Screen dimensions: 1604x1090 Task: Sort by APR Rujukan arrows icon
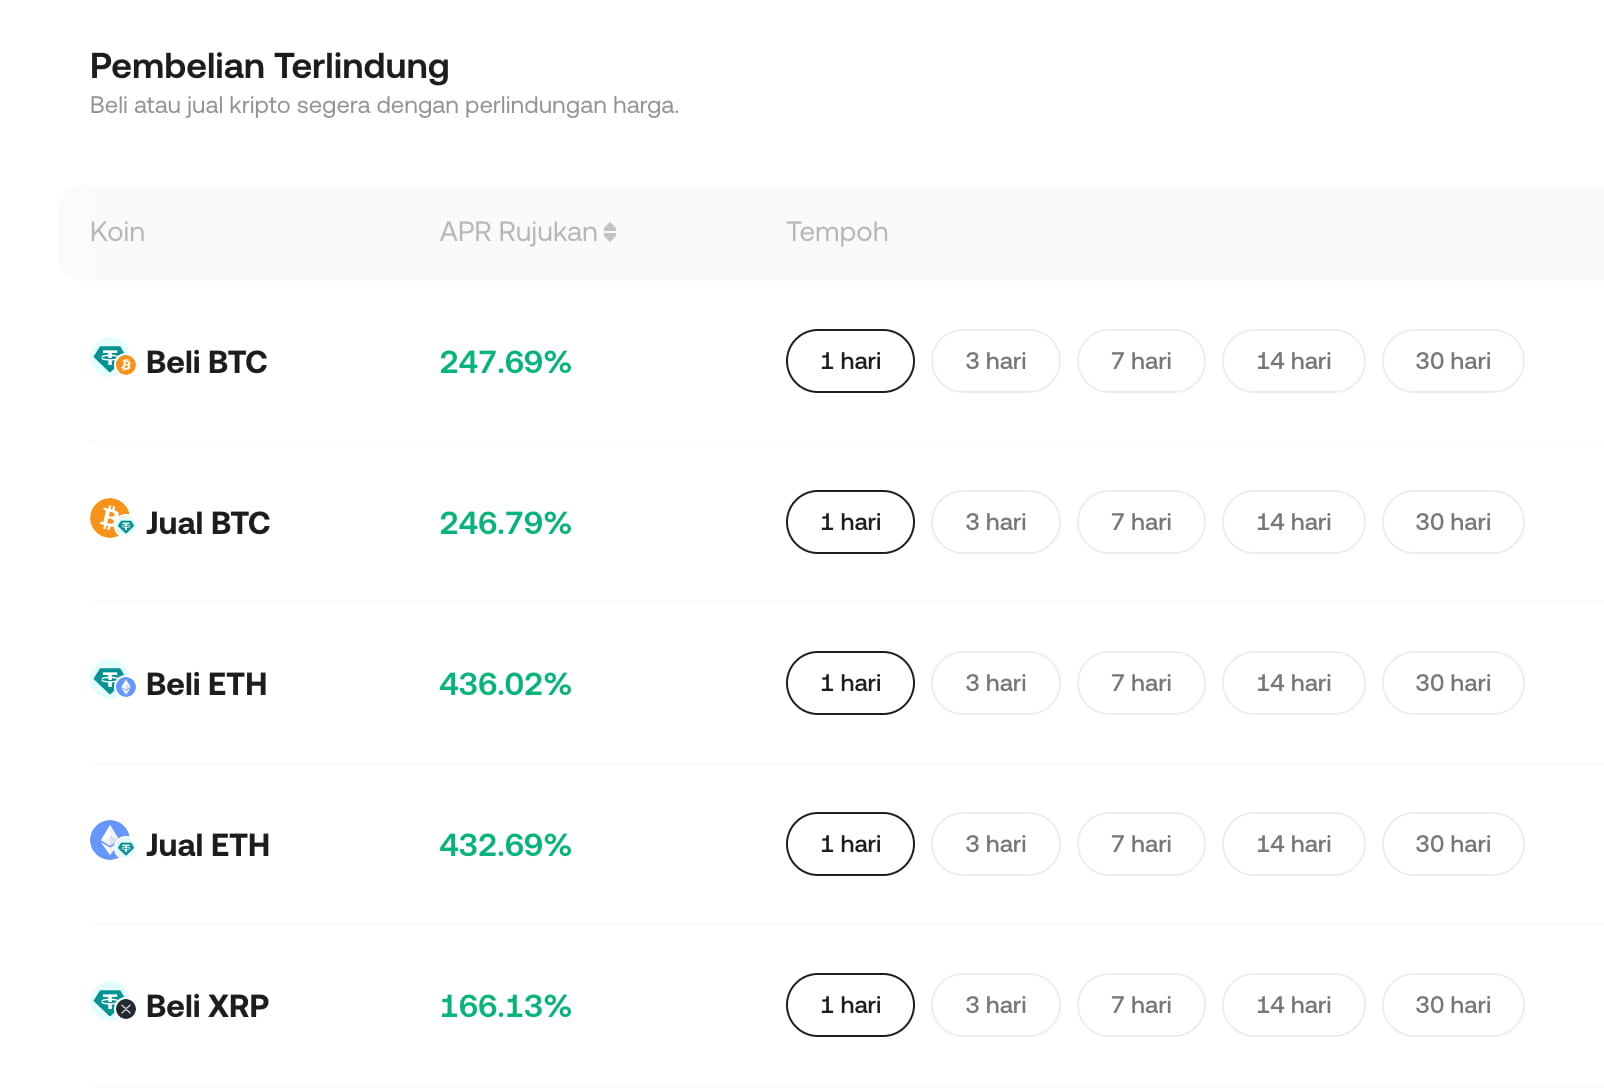[610, 232]
